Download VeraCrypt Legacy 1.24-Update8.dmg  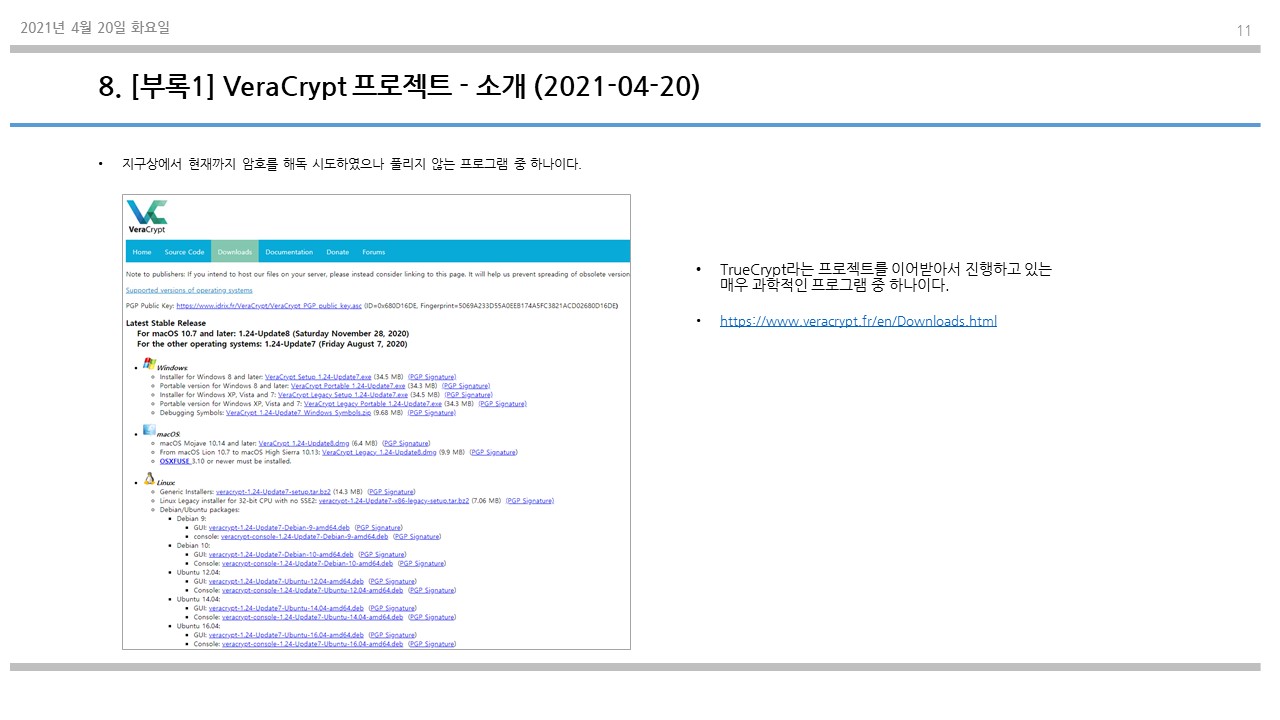[379, 452]
